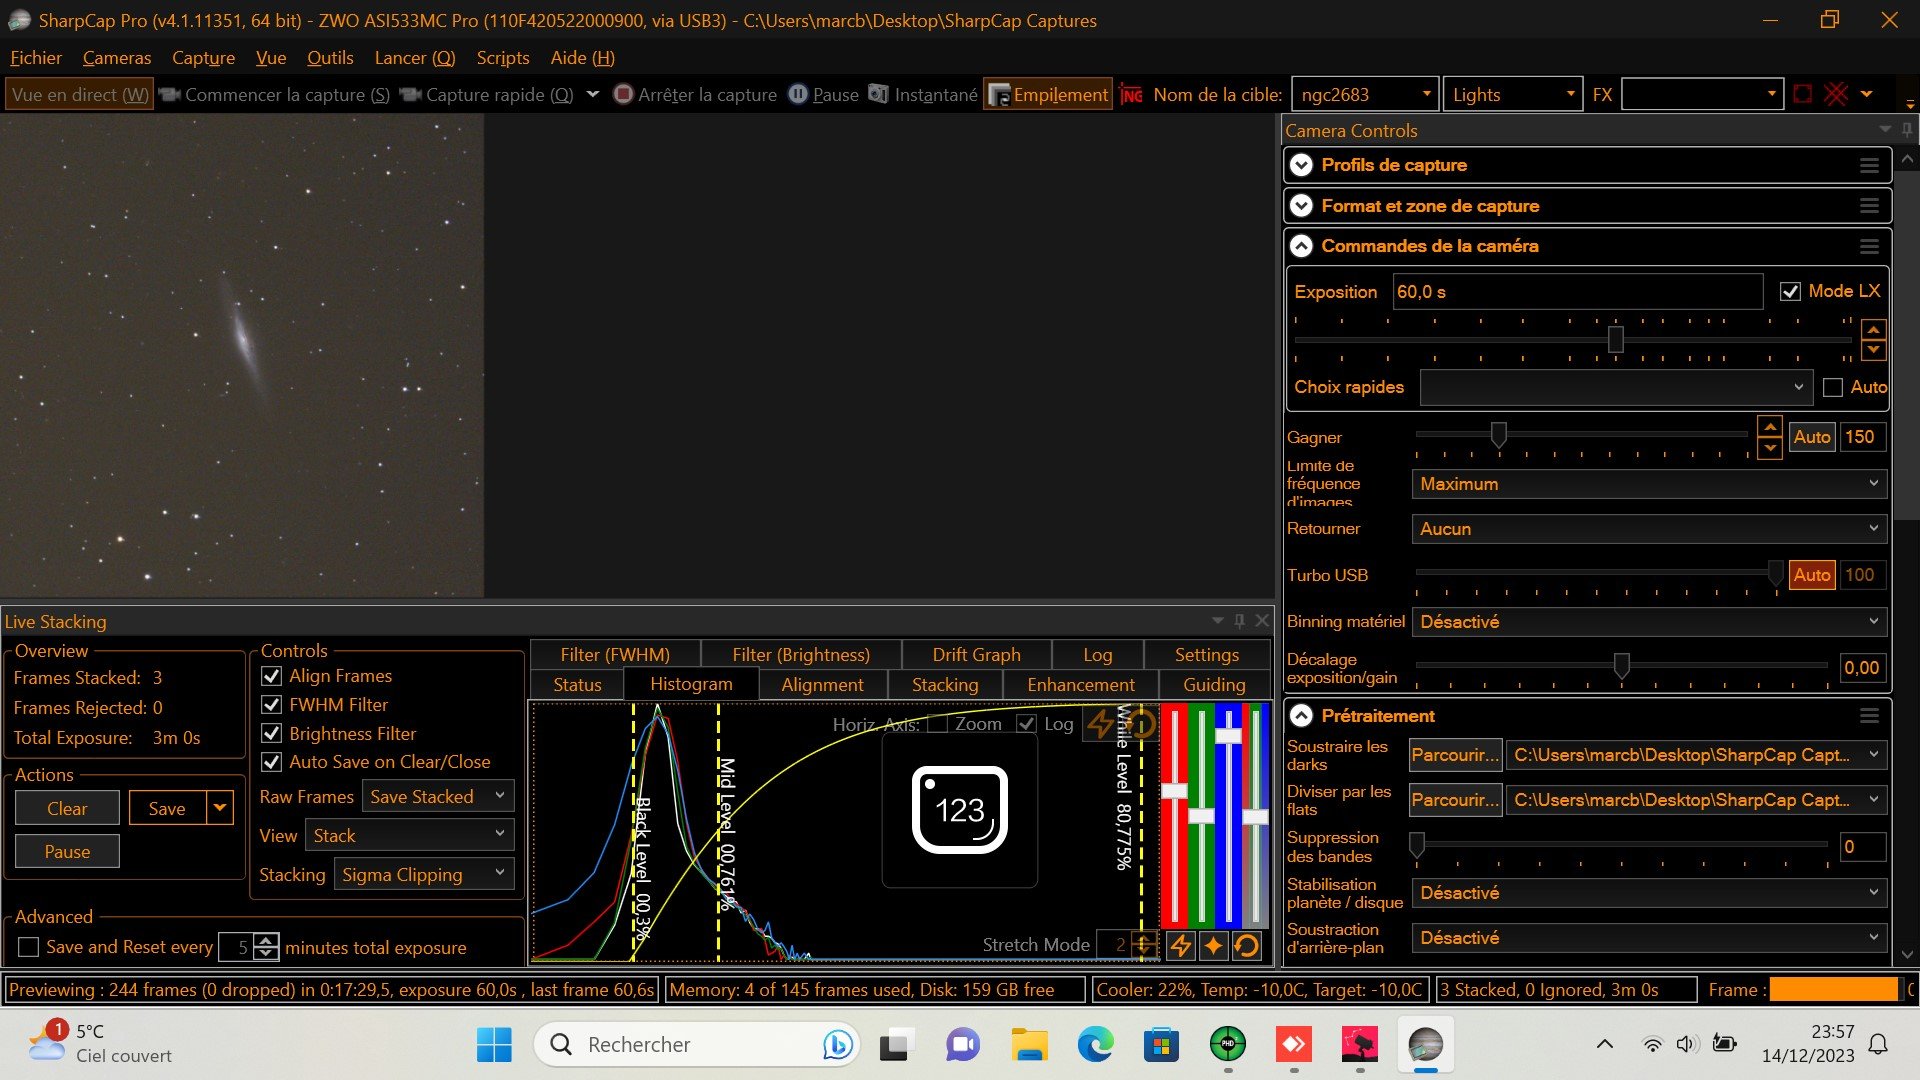The image size is (1920, 1080).
Task: Click Parcourir for Diviser par les flats
Action: coord(1455,800)
